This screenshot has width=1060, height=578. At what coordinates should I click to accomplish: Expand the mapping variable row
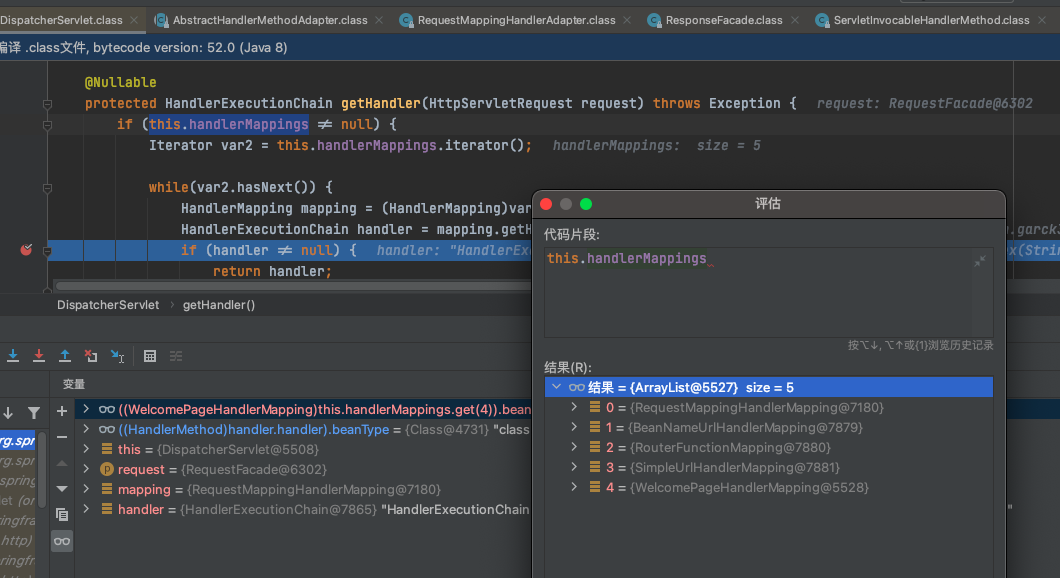86,489
